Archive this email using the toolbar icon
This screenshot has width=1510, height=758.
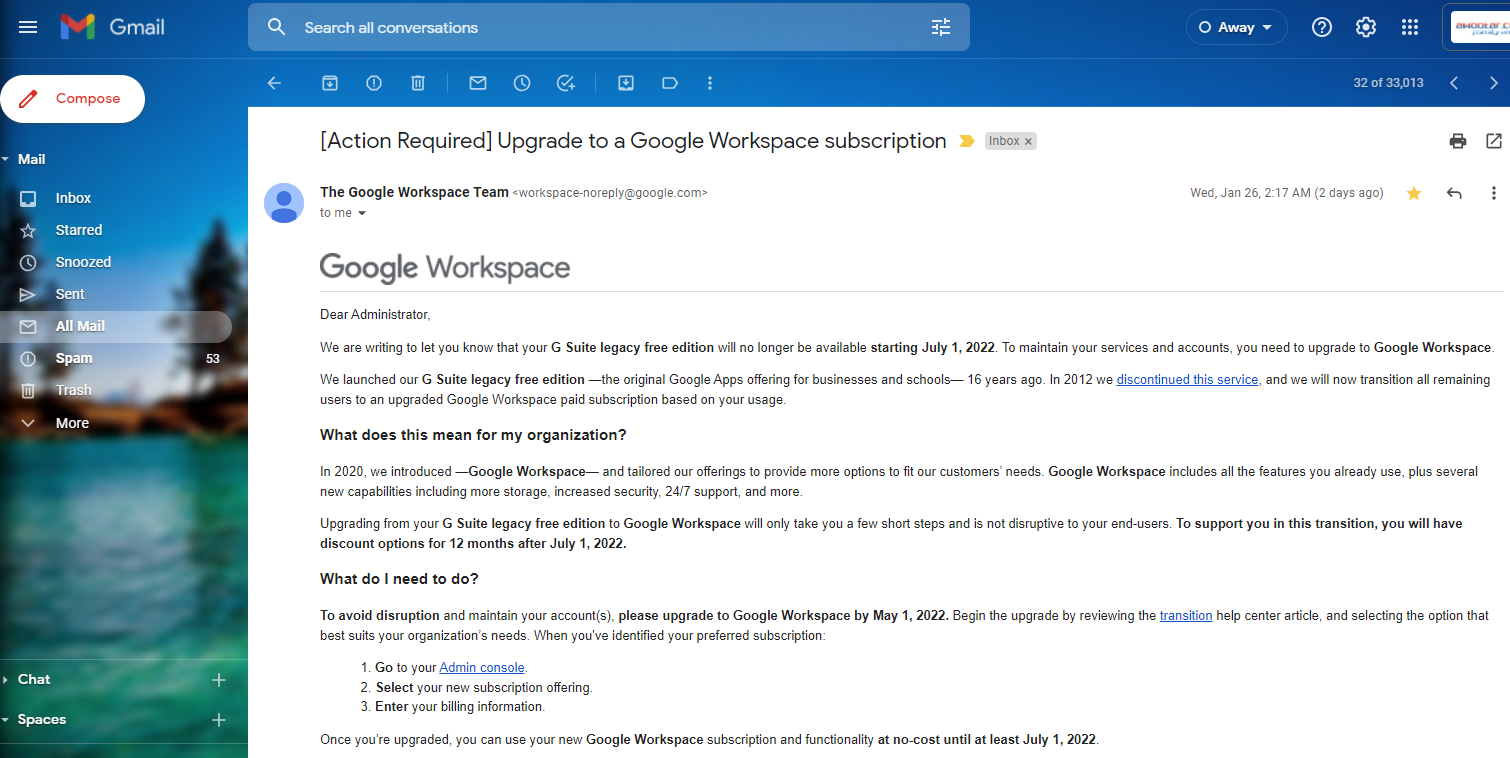pos(330,83)
